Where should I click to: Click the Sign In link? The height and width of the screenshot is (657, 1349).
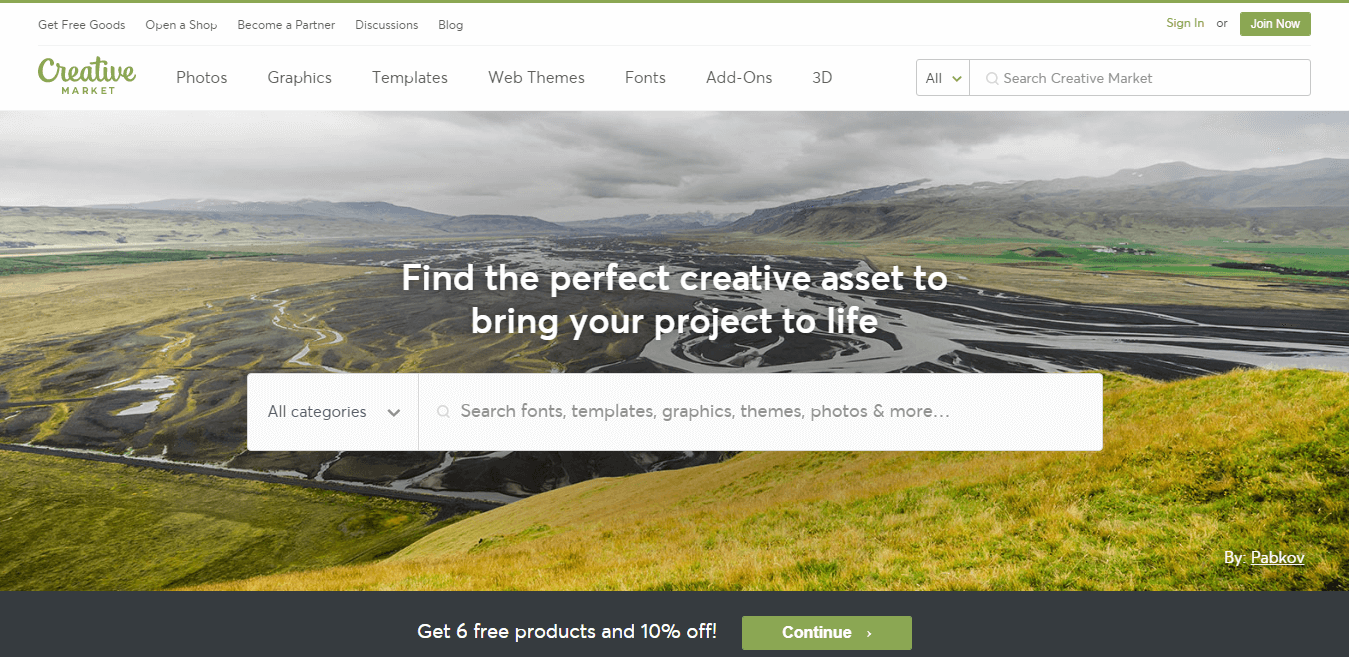click(1185, 23)
